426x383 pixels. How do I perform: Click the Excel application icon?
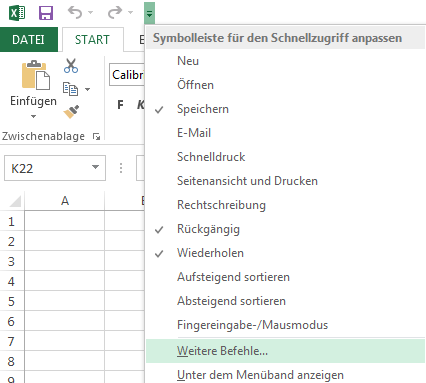click(x=17, y=13)
